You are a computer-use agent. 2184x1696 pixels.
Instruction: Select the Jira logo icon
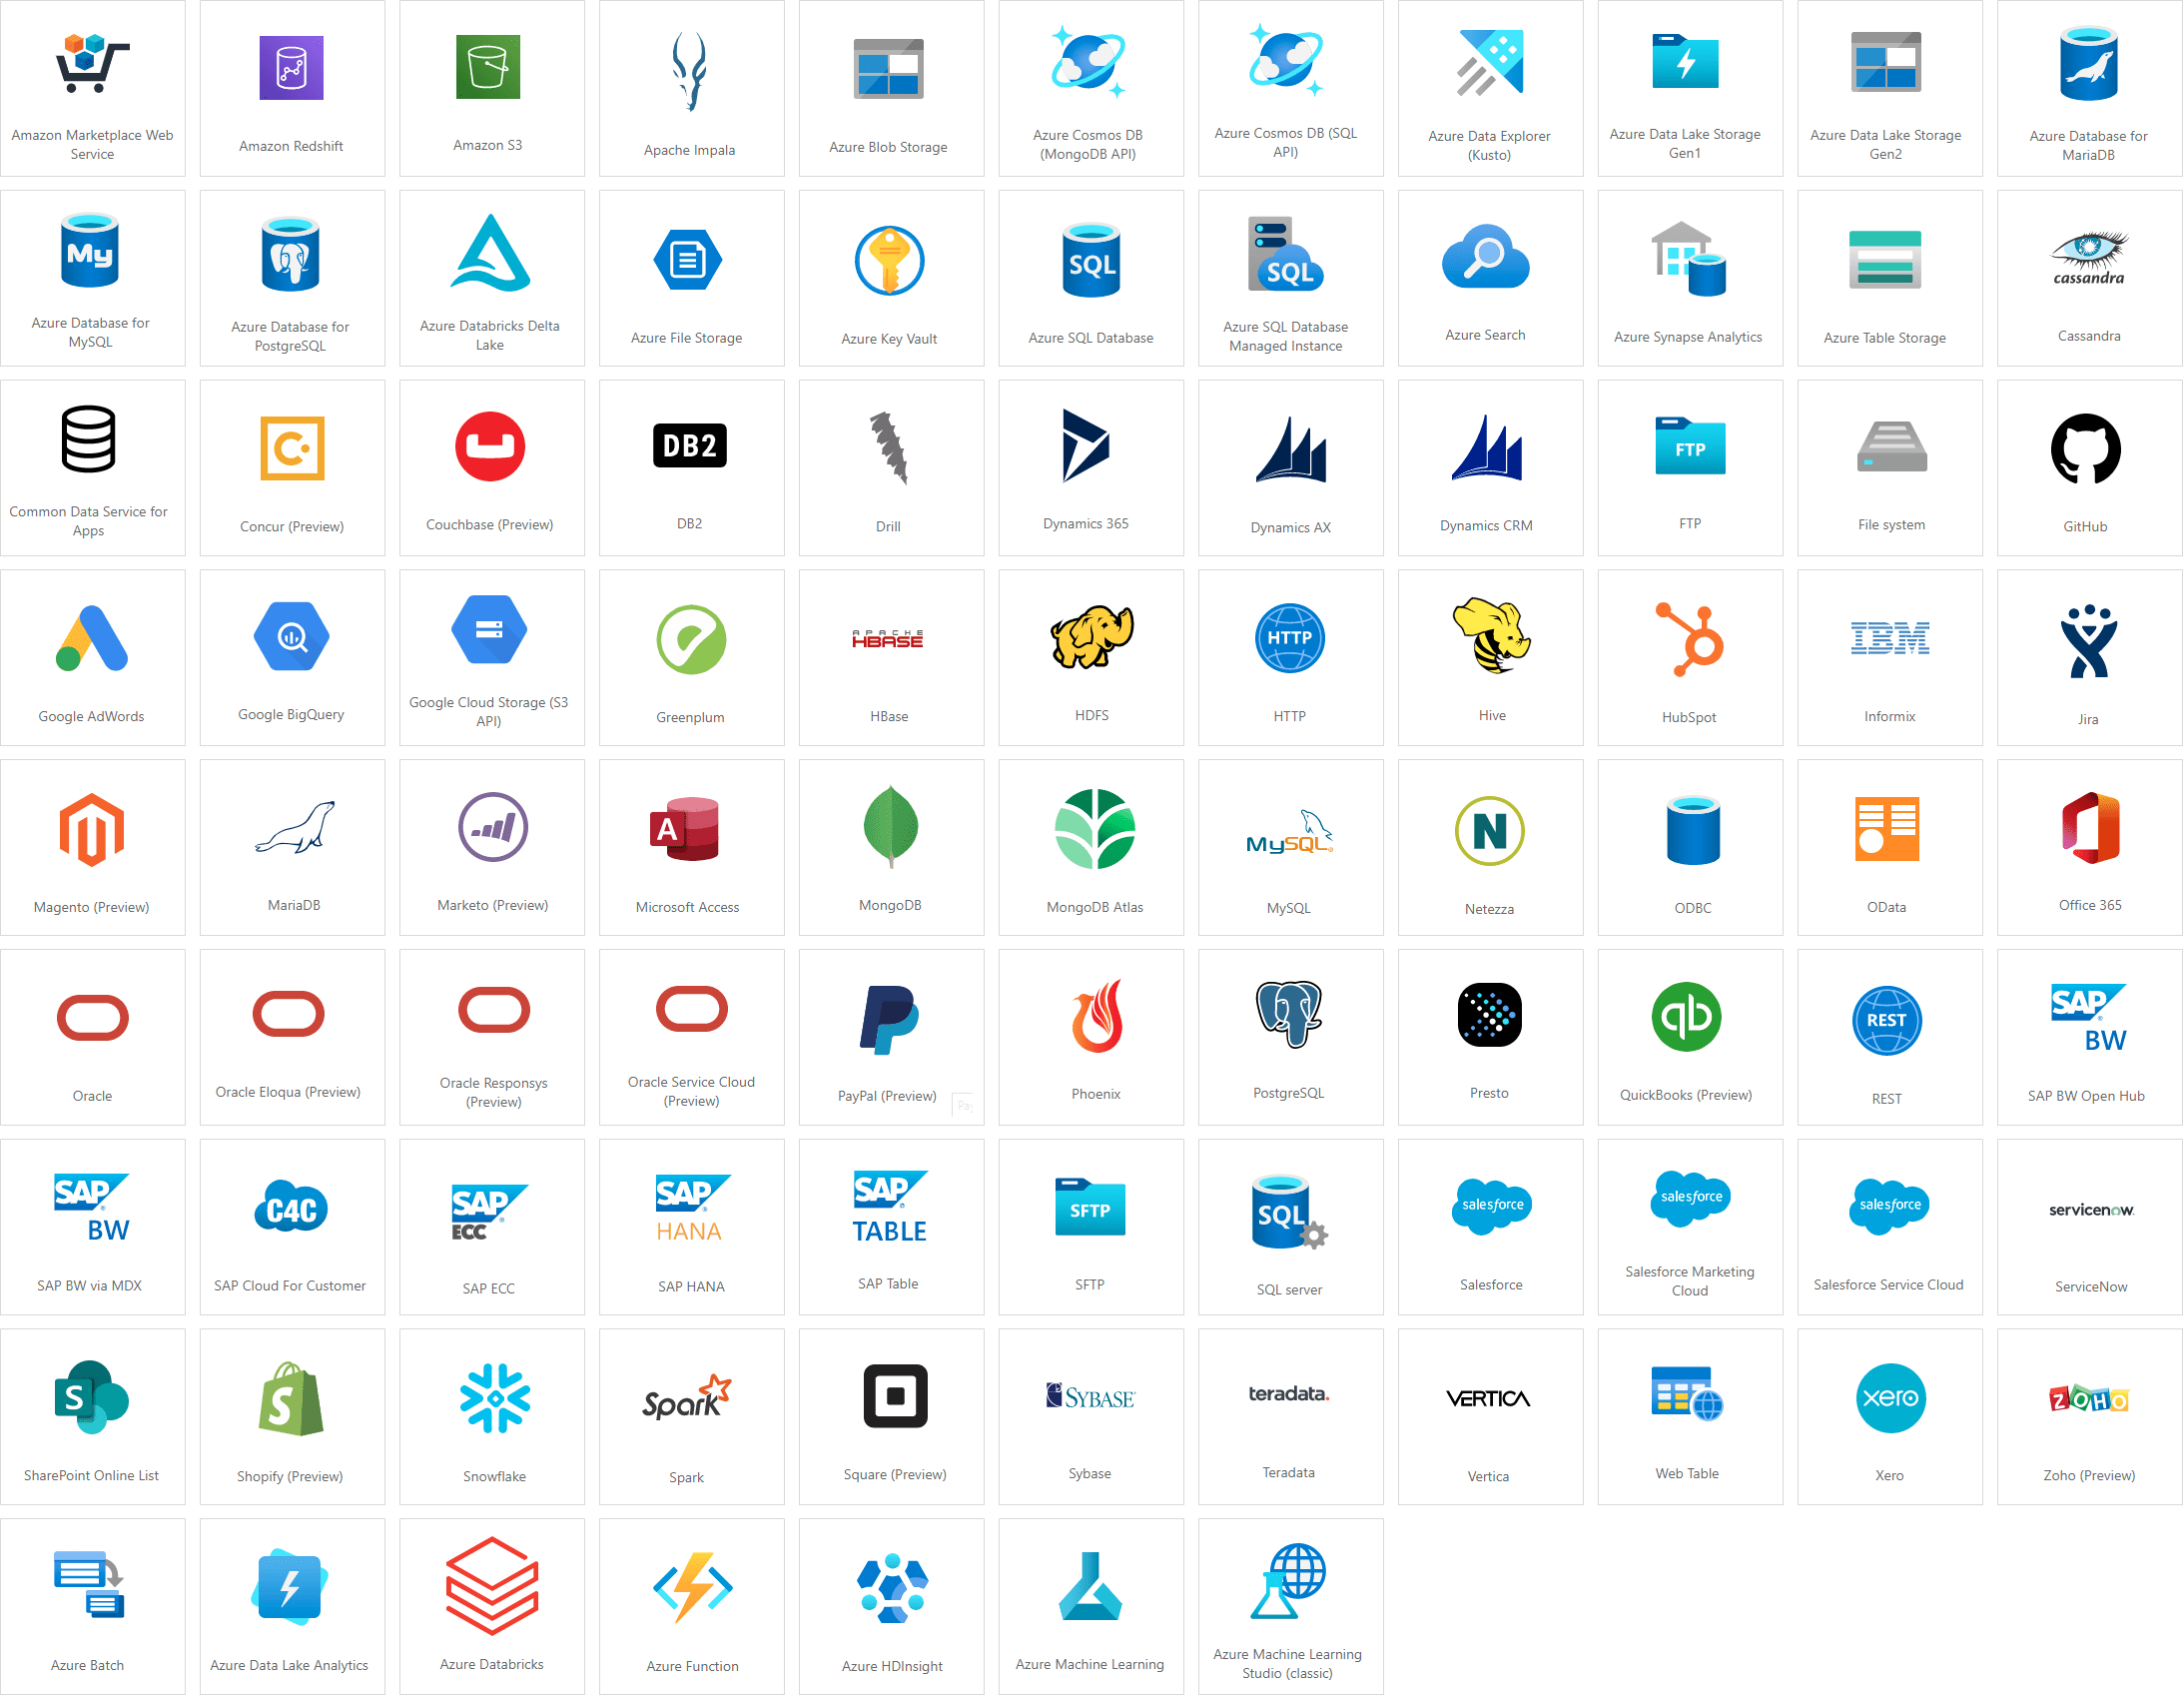click(x=2088, y=641)
